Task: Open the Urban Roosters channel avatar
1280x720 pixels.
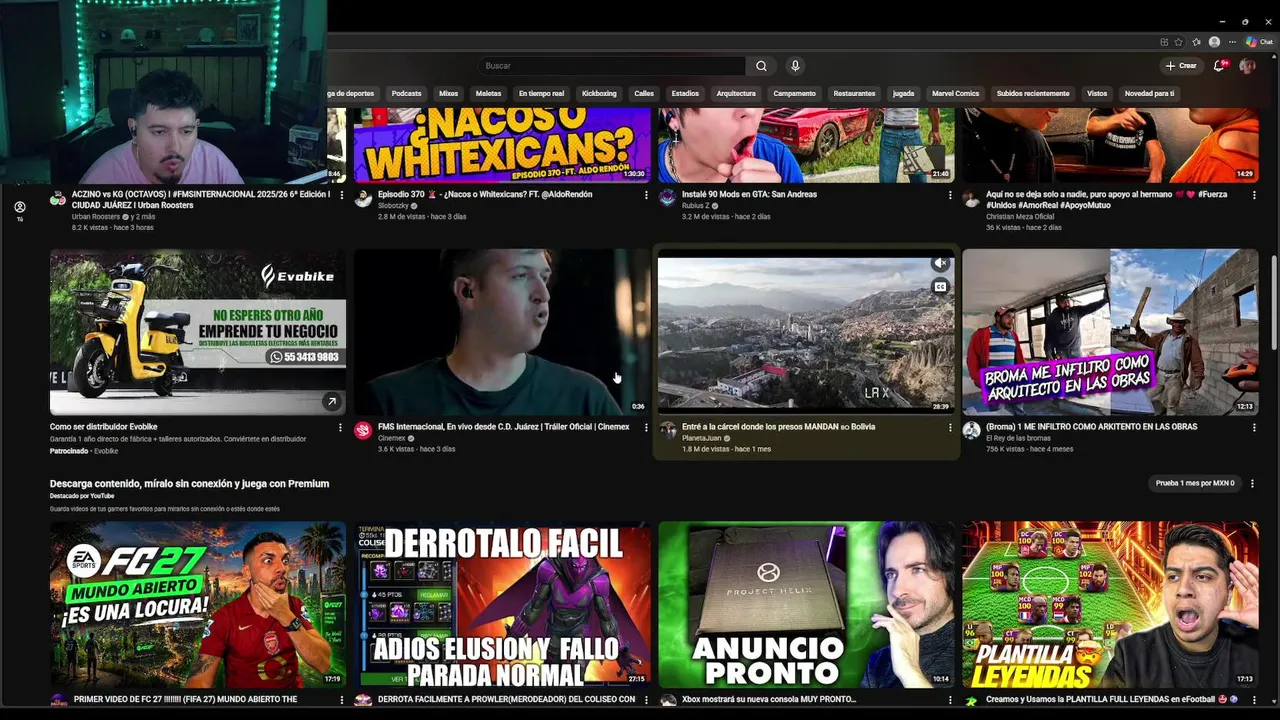Action: tap(58, 198)
